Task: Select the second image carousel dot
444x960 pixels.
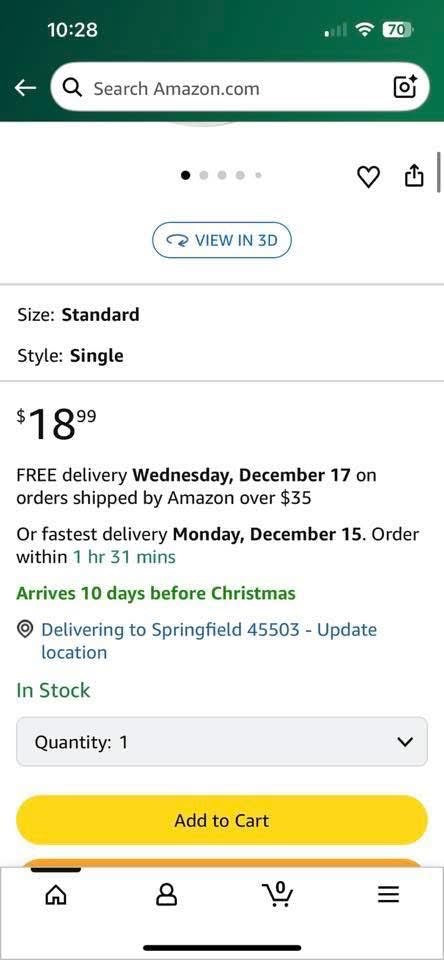Action: (204, 175)
